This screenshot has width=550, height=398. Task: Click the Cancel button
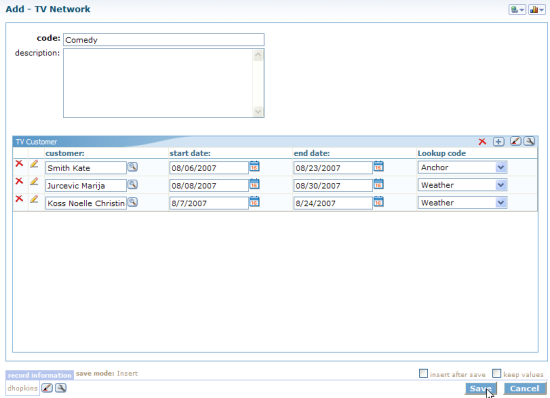[x=524, y=389]
